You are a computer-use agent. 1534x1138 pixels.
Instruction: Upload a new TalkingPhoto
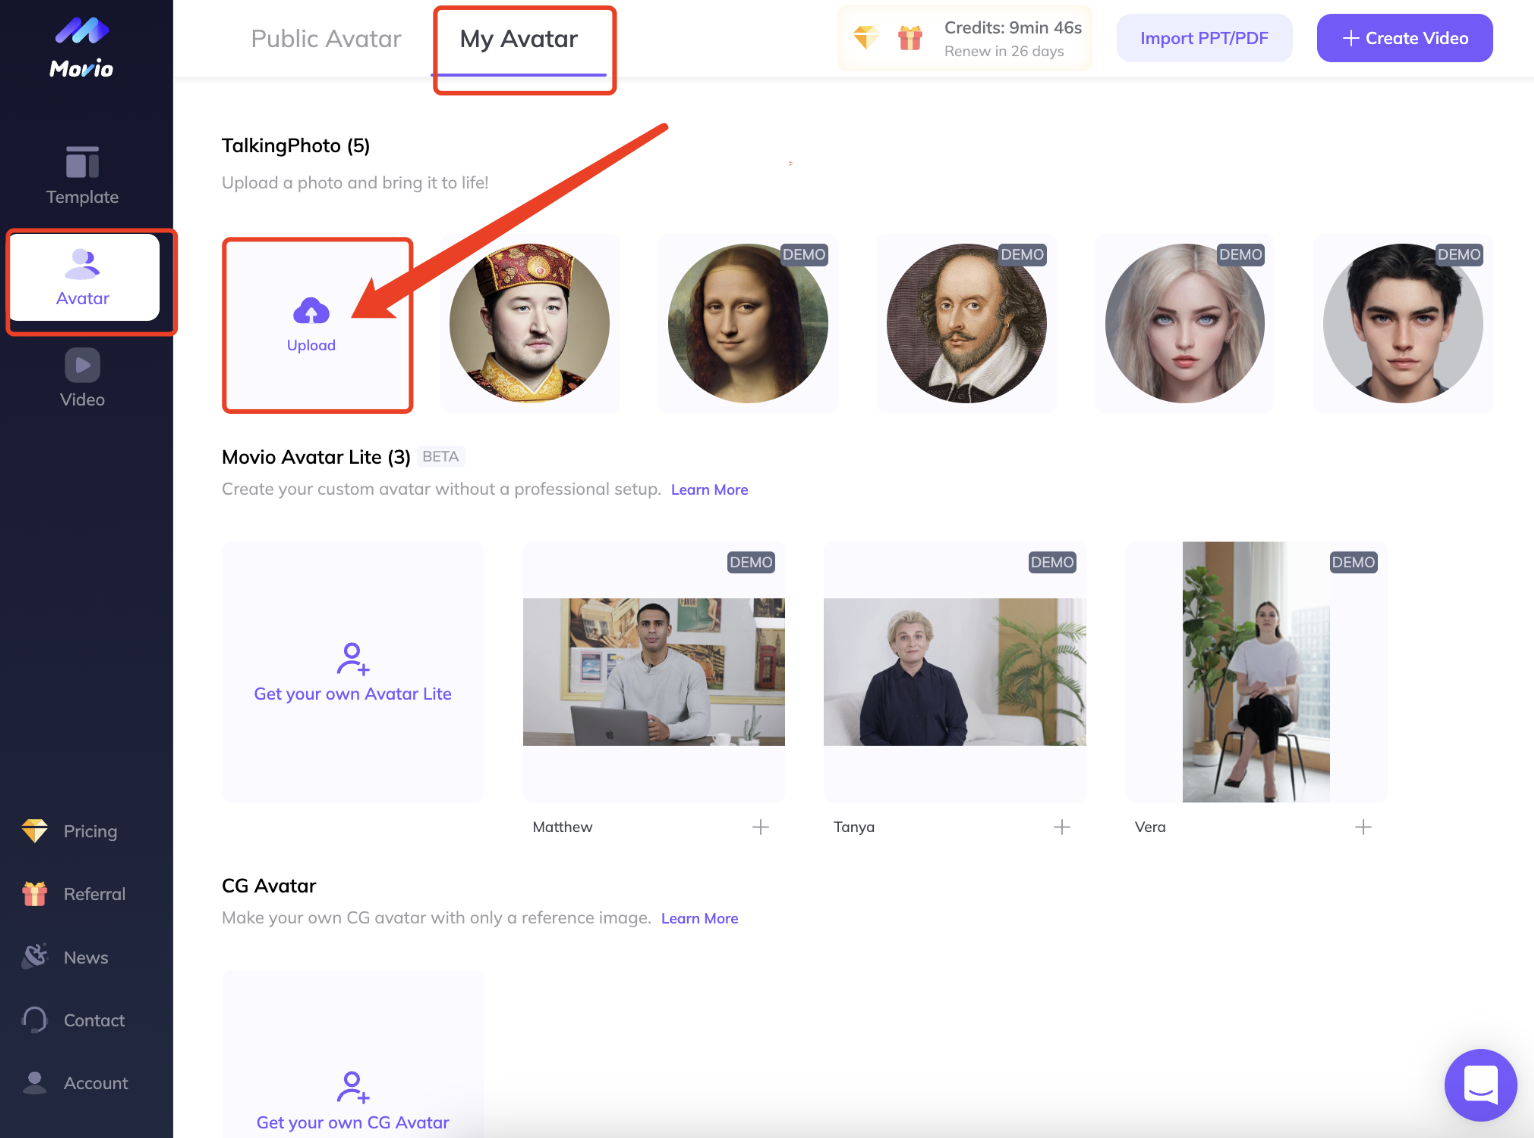(312, 325)
